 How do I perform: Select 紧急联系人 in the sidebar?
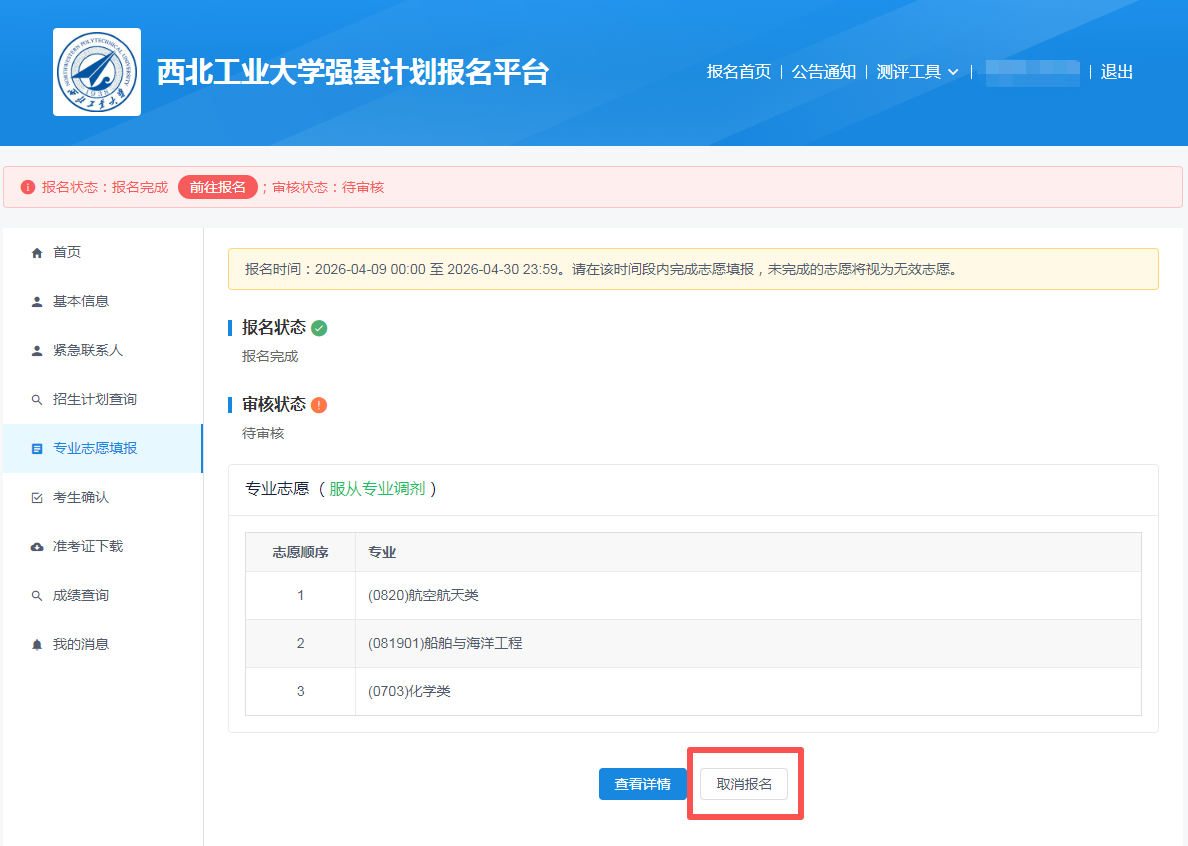tap(87, 351)
